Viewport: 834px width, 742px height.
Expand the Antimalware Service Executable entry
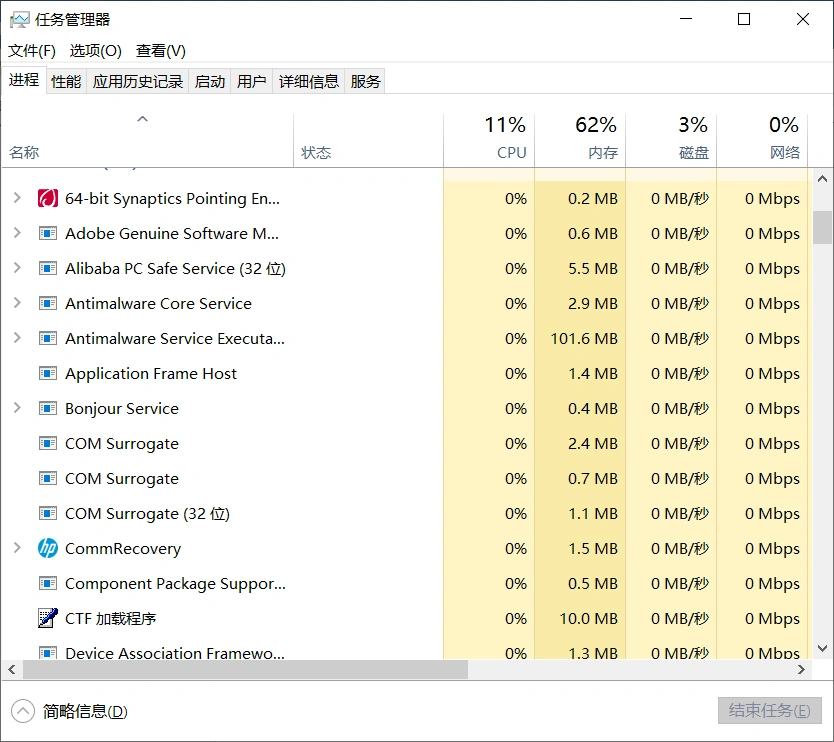[17, 339]
